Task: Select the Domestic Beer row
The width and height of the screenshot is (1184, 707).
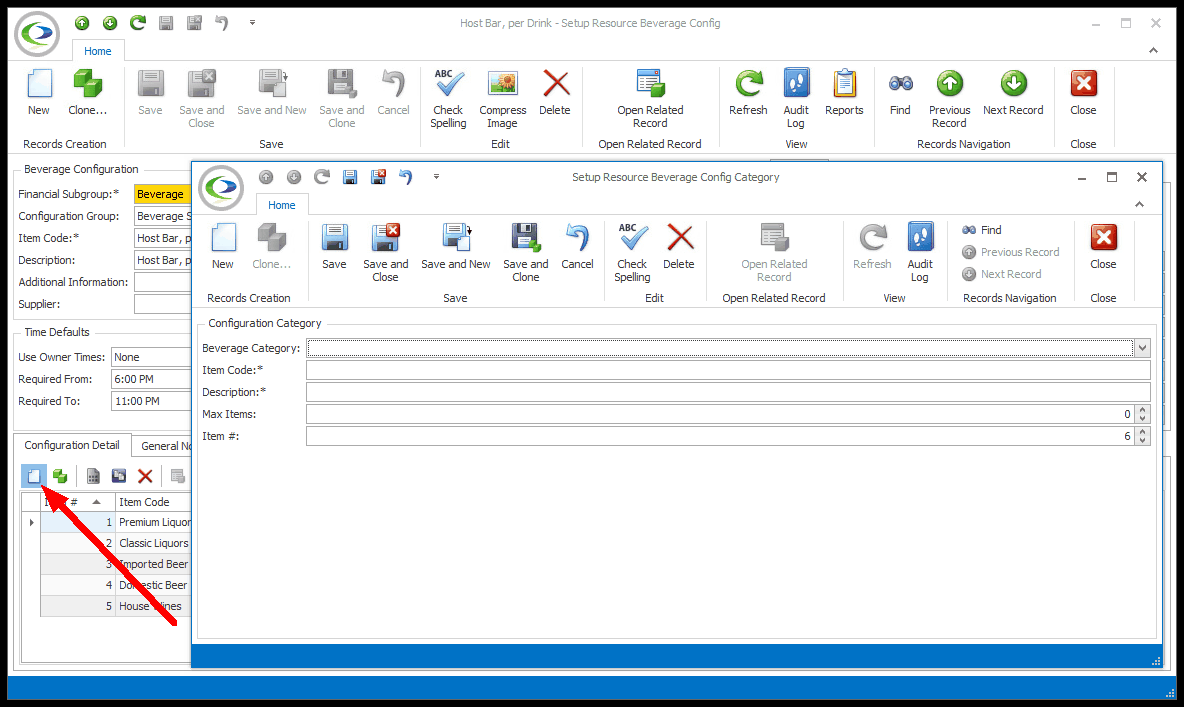Action: [x=116, y=585]
